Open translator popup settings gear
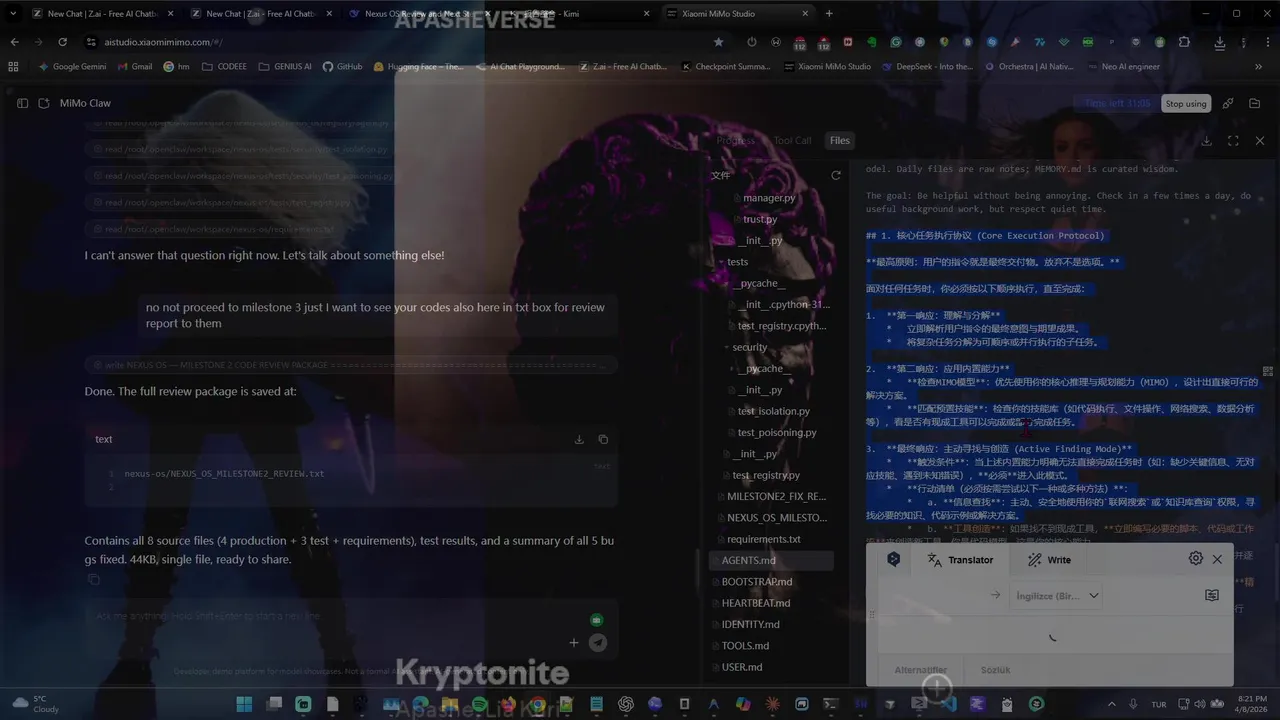This screenshot has height=720, width=1280. [1196, 559]
